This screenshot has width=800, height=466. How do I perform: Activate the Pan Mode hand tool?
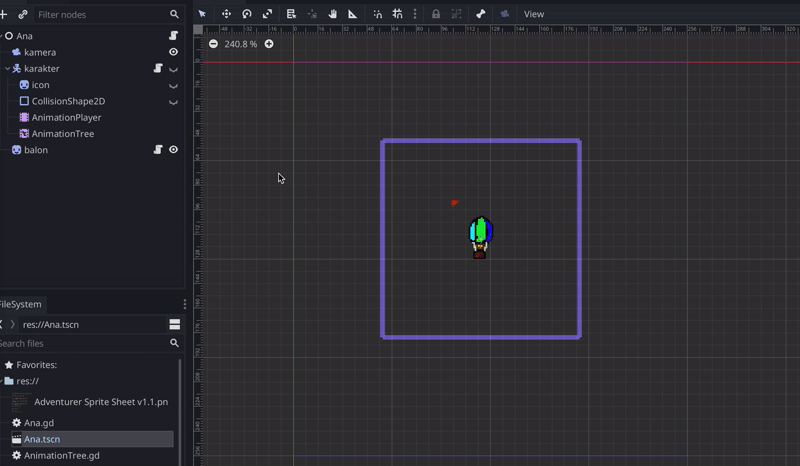coord(332,14)
